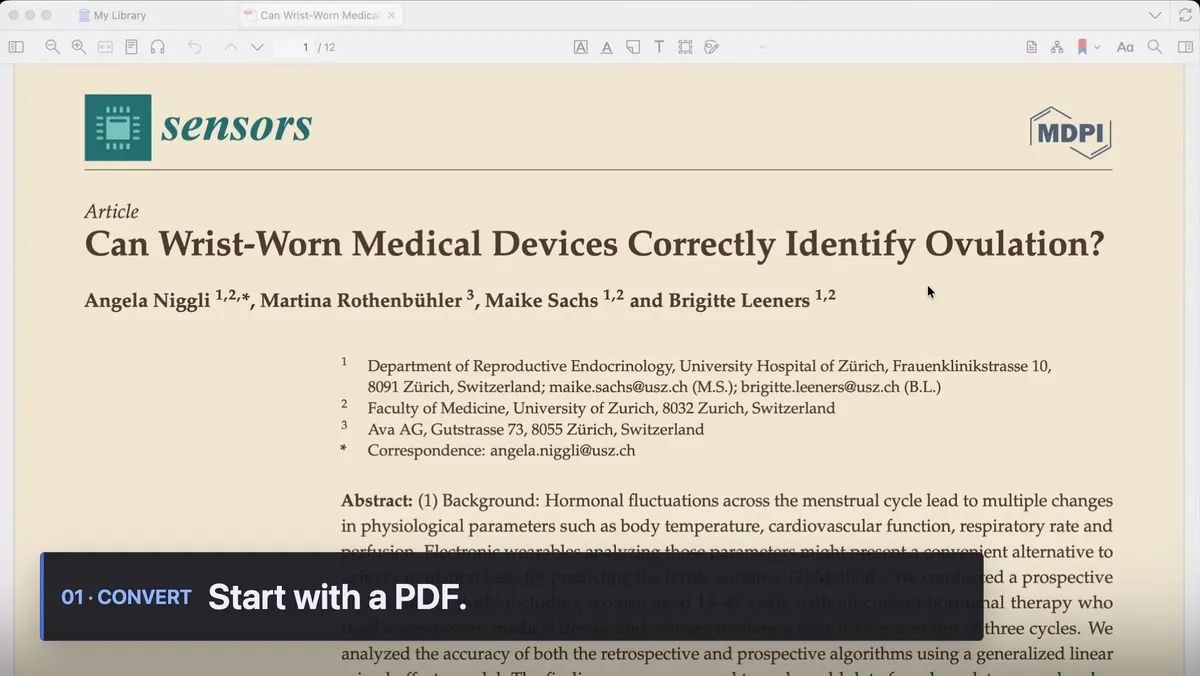1200x676 pixels.
Task: Go to the next page arrow
Action: [257, 47]
